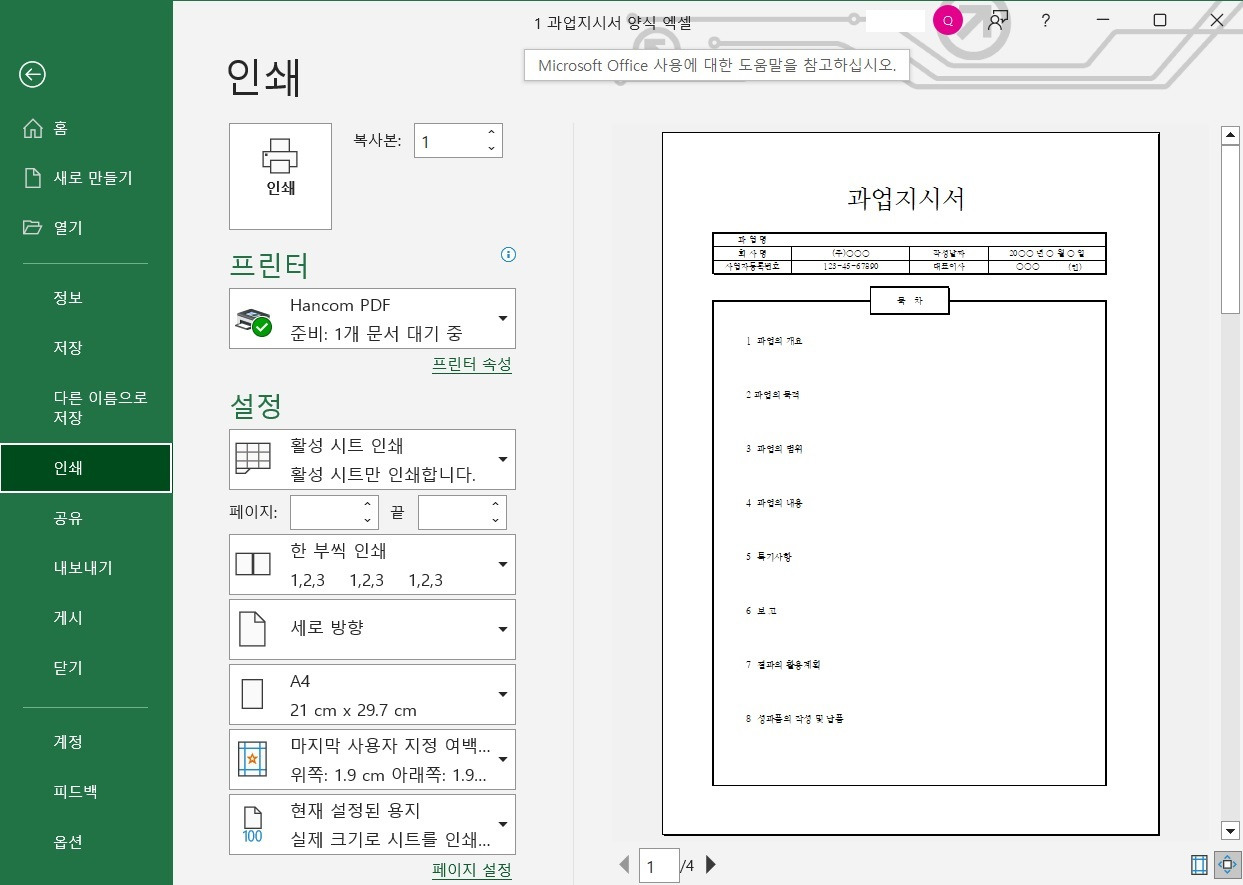Click the A4 paper size icon
The height and width of the screenshot is (885, 1243).
click(x=253, y=693)
